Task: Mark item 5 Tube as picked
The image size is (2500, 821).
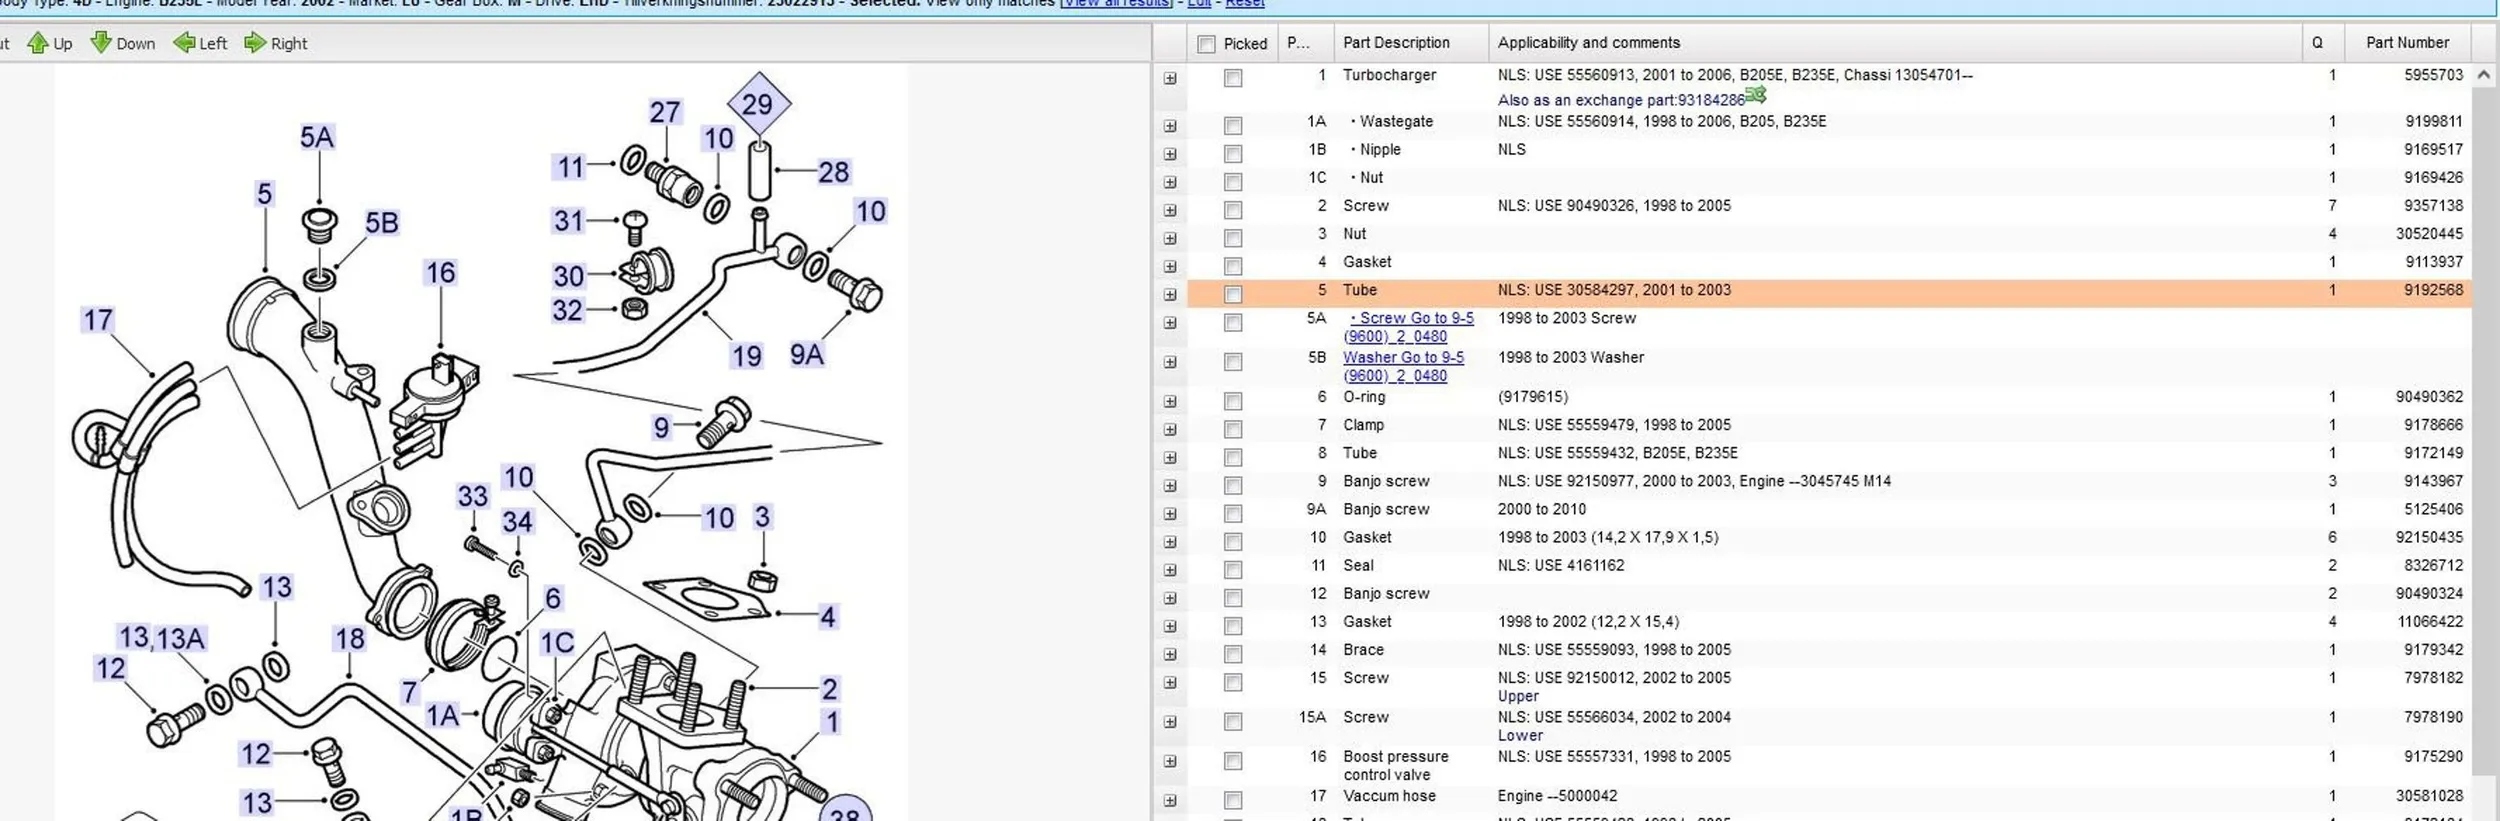Action: tap(1233, 294)
